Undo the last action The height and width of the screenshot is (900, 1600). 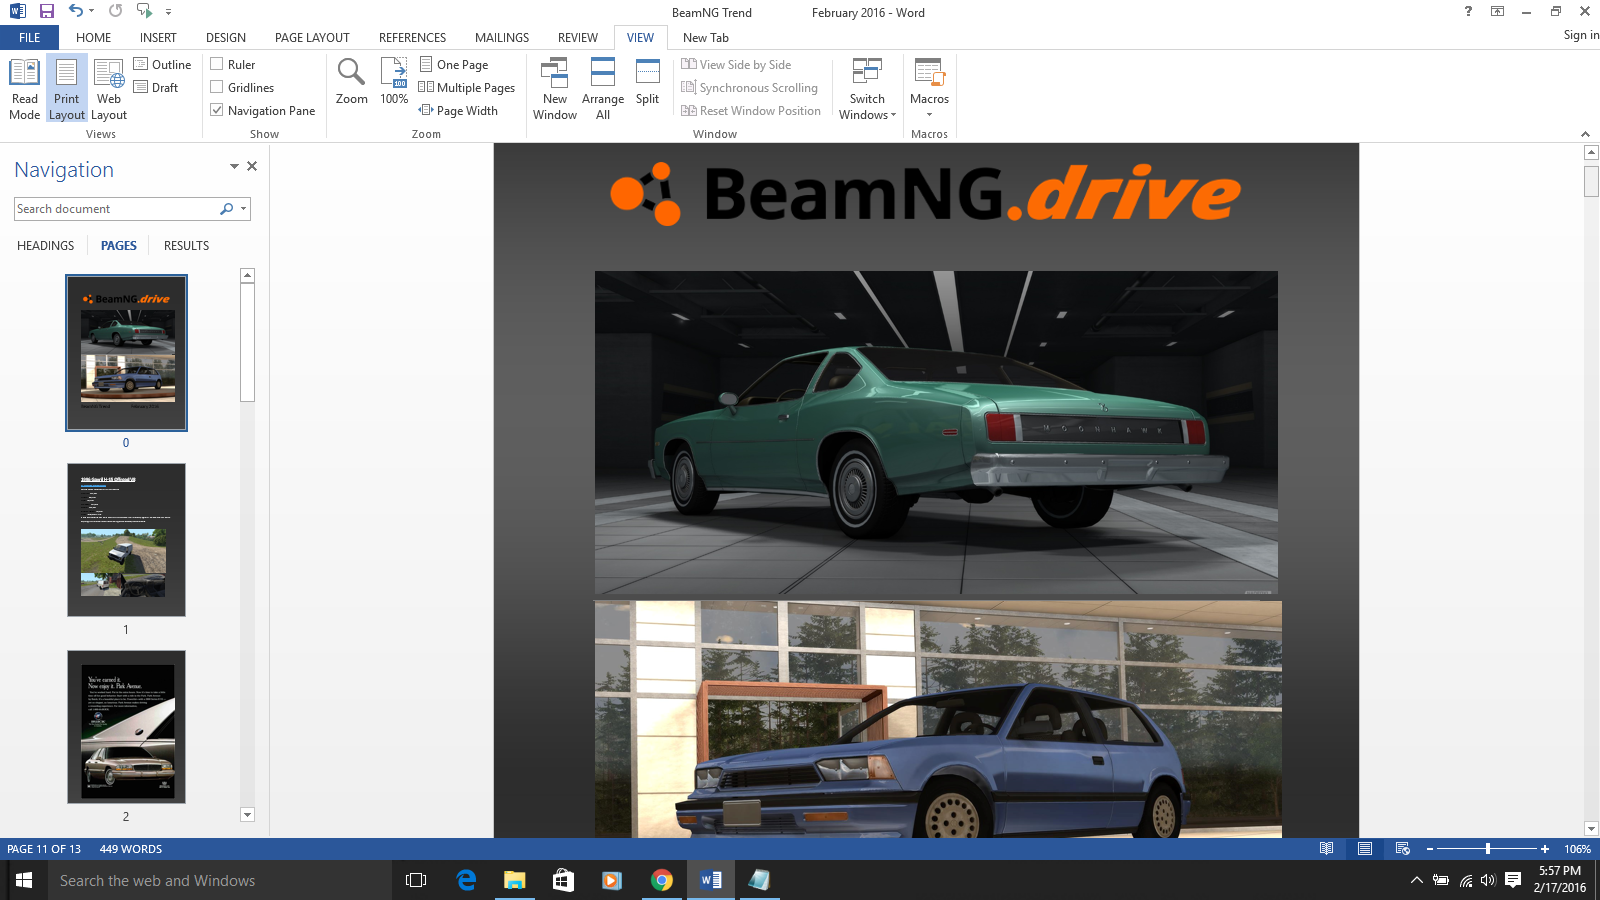click(x=76, y=11)
